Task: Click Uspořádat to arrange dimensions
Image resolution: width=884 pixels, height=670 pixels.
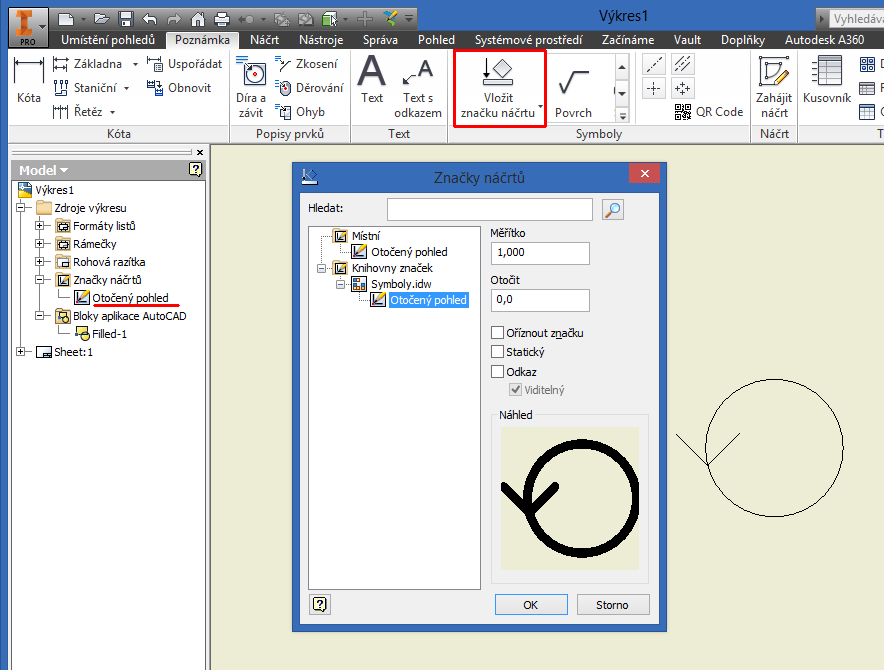Action: [184, 64]
